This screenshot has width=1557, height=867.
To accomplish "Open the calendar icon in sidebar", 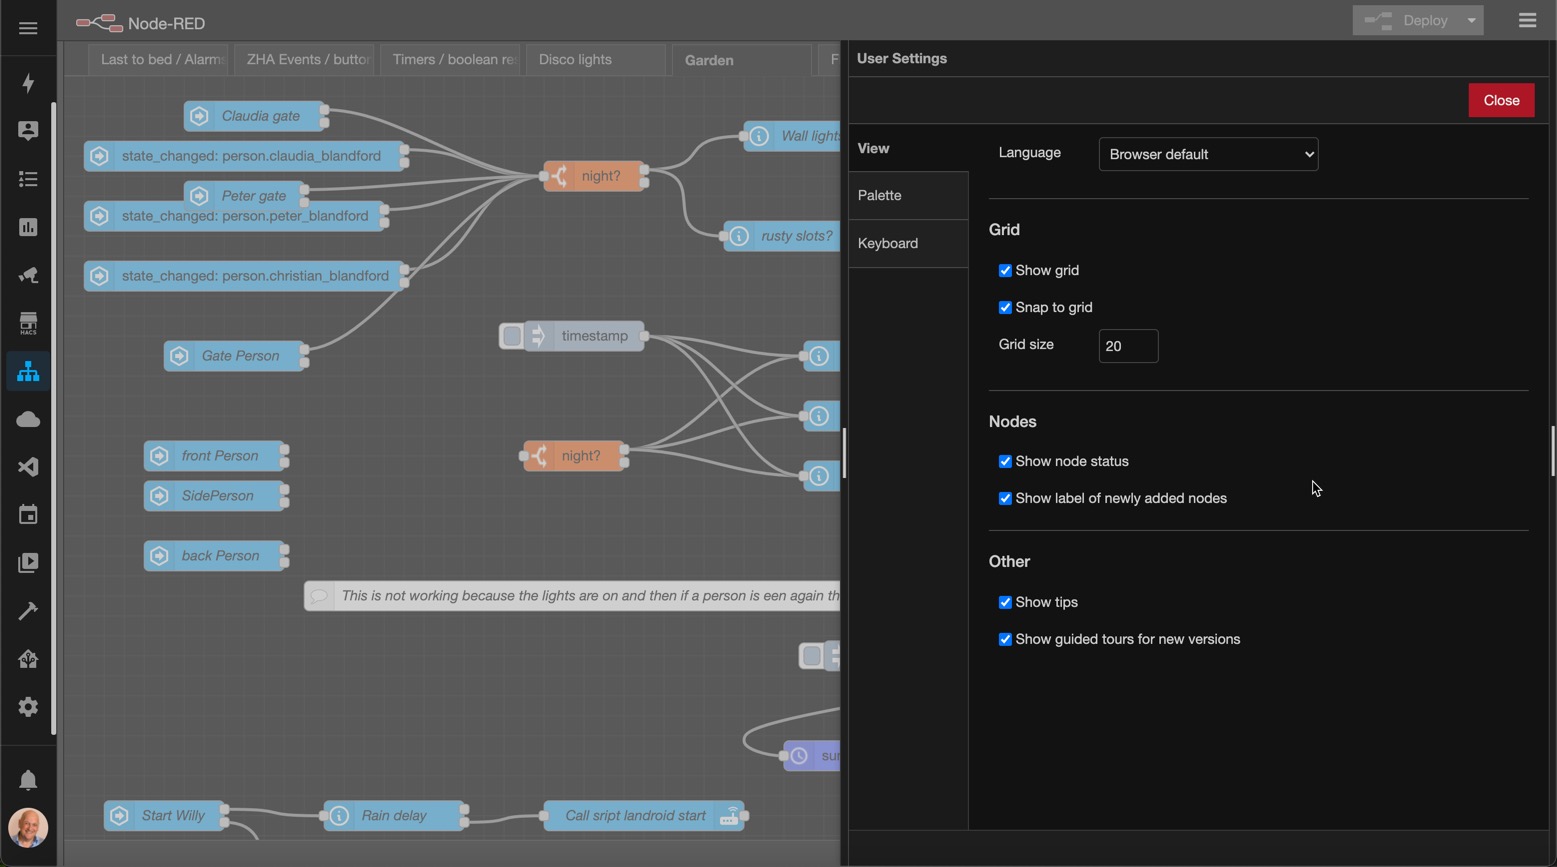I will pyautogui.click(x=28, y=515).
